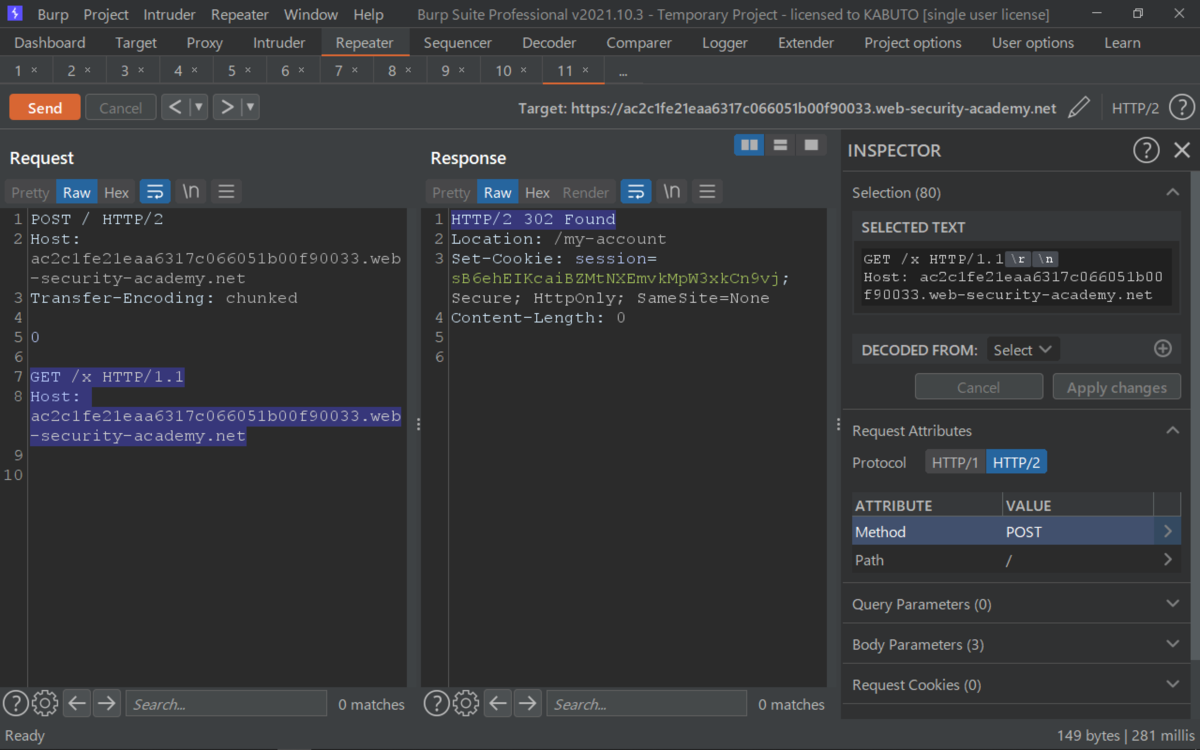Viewport: 1200px width, 750px height.
Task: Open the Intruder tab
Action: point(279,43)
